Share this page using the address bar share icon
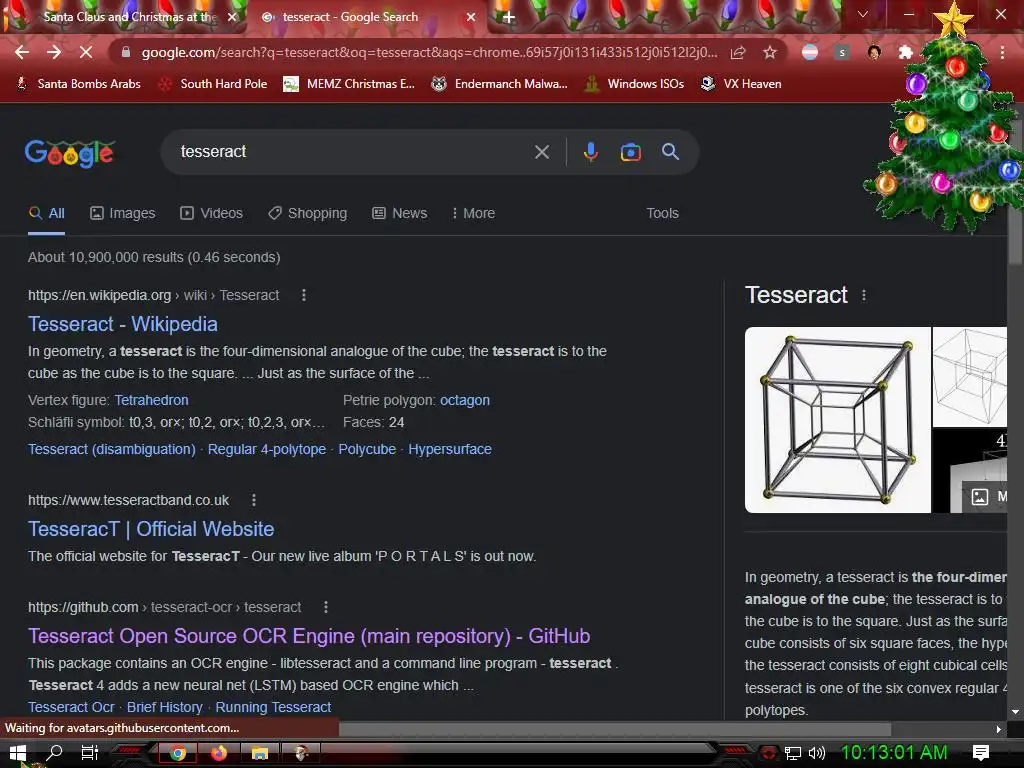 738,52
